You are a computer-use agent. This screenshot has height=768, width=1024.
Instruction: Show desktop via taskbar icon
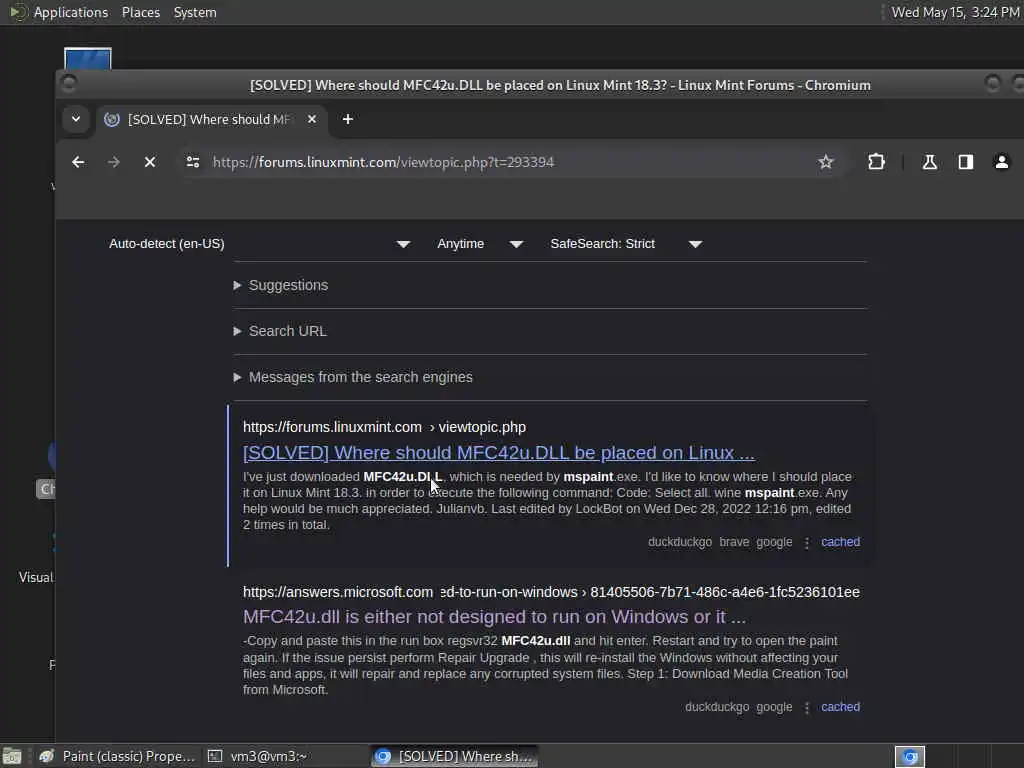[12, 756]
